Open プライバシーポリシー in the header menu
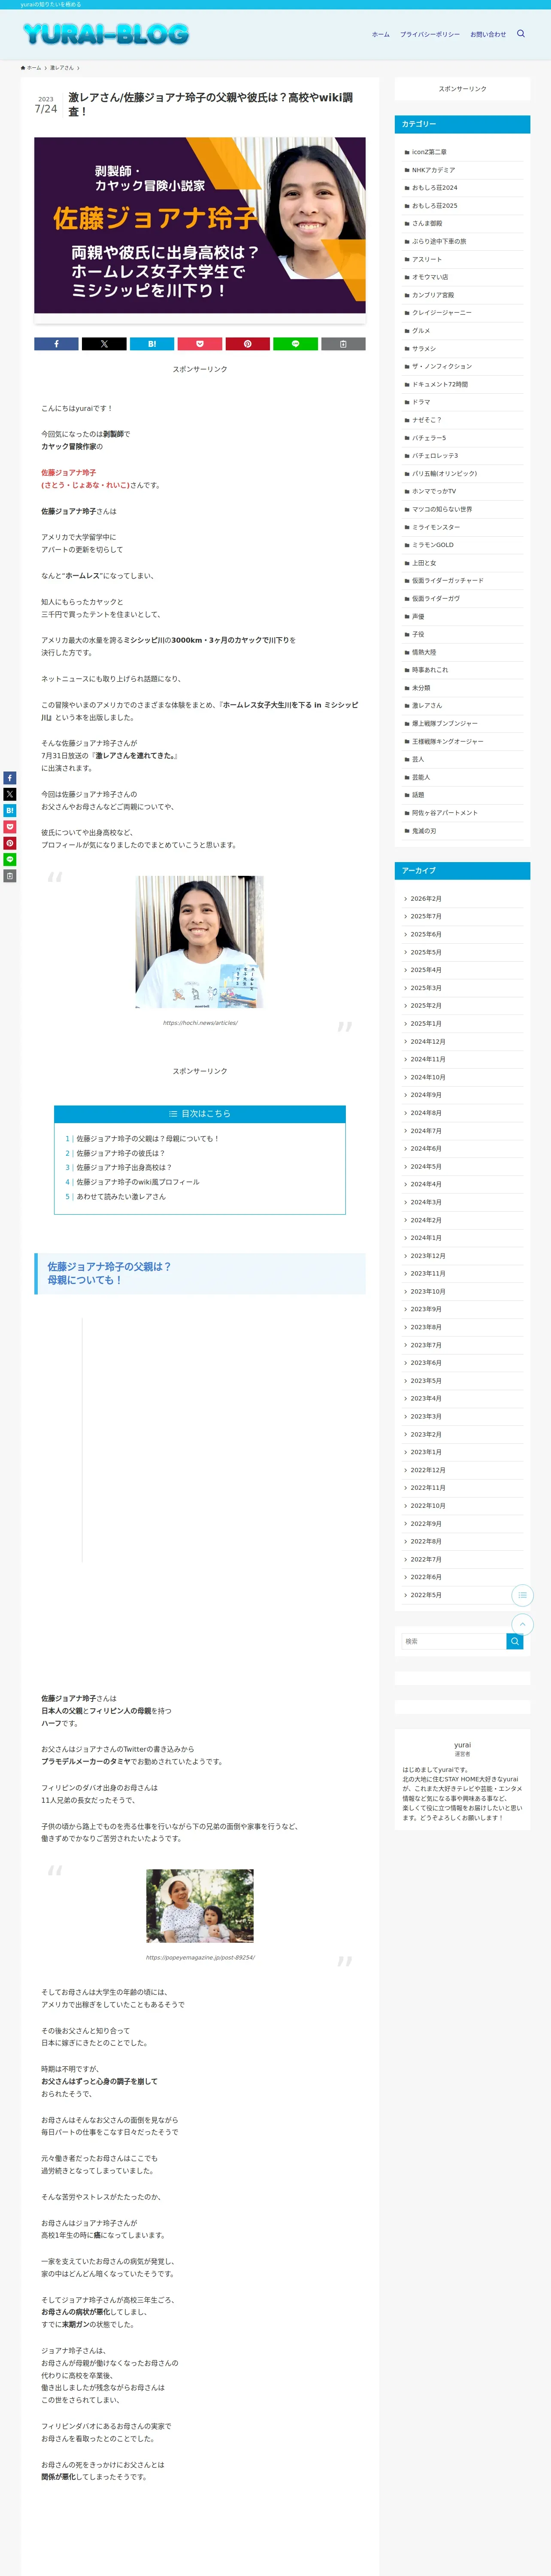551x2576 pixels. coord(430,34)
